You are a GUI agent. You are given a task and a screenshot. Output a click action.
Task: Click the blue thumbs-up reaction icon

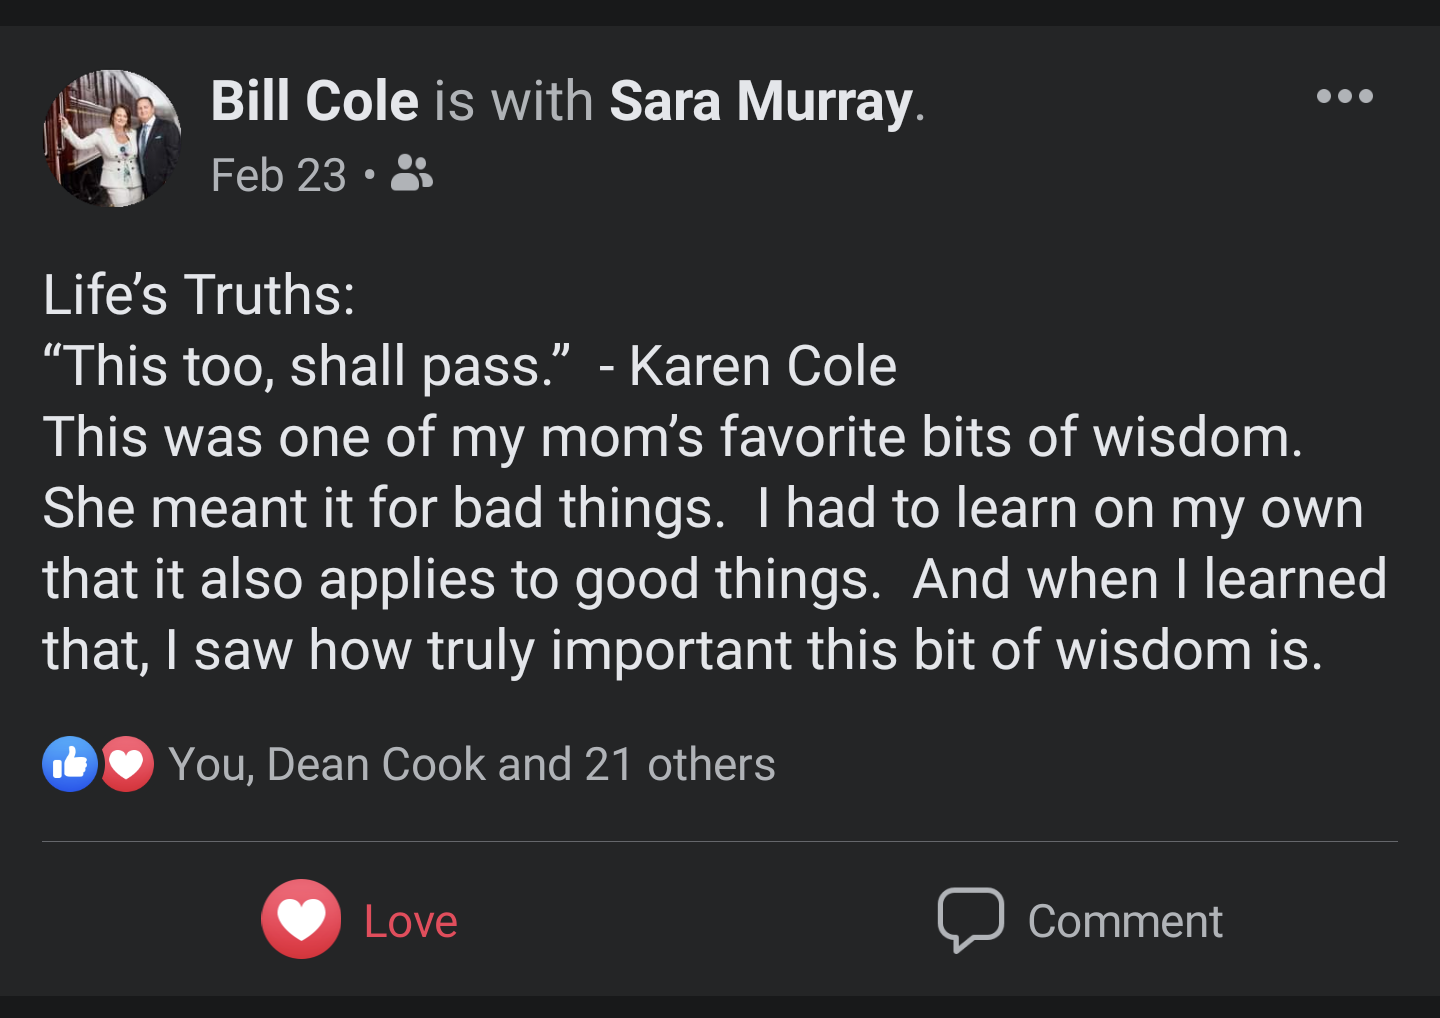[69, 764]
